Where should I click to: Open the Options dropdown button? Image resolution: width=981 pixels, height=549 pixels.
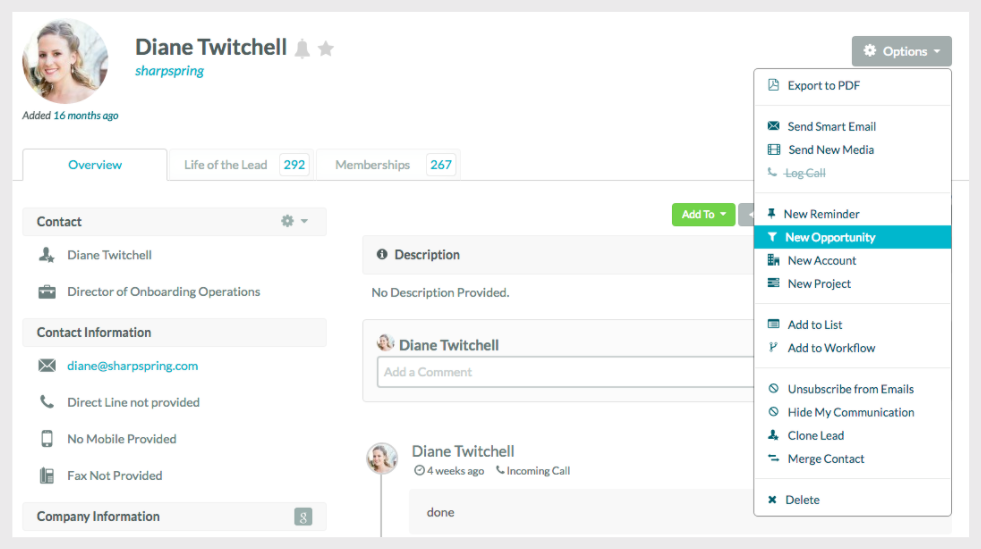[x=902, y=51]
